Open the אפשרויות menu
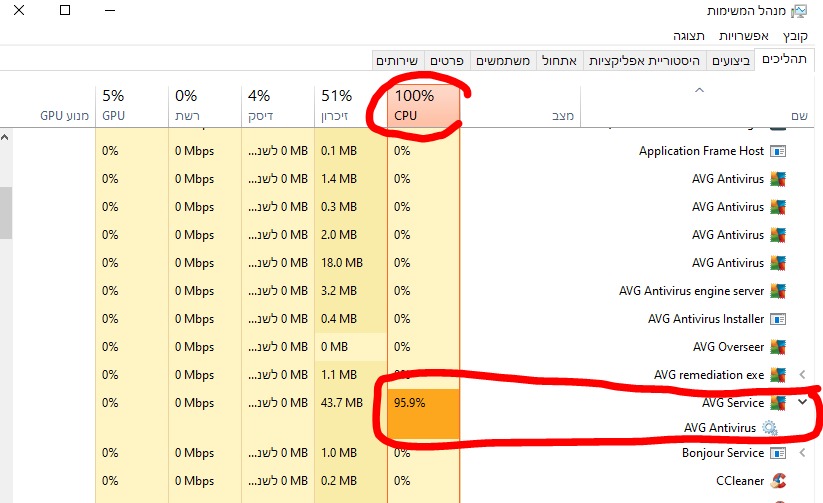This screenshot has width=823, height=503. [744, 36]
